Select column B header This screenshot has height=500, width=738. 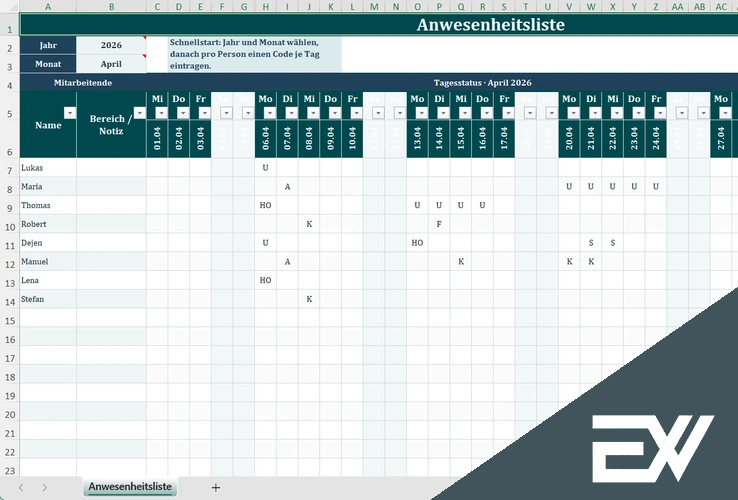click(111, 7)
